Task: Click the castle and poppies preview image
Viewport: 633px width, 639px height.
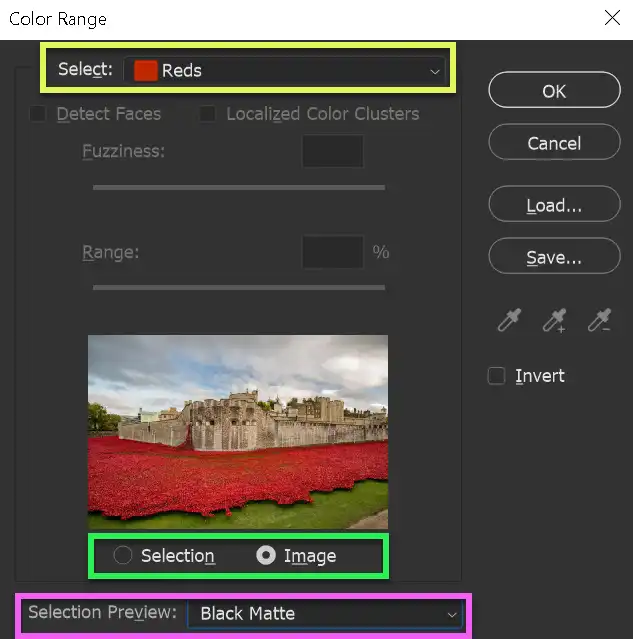Action: [238, 432]
